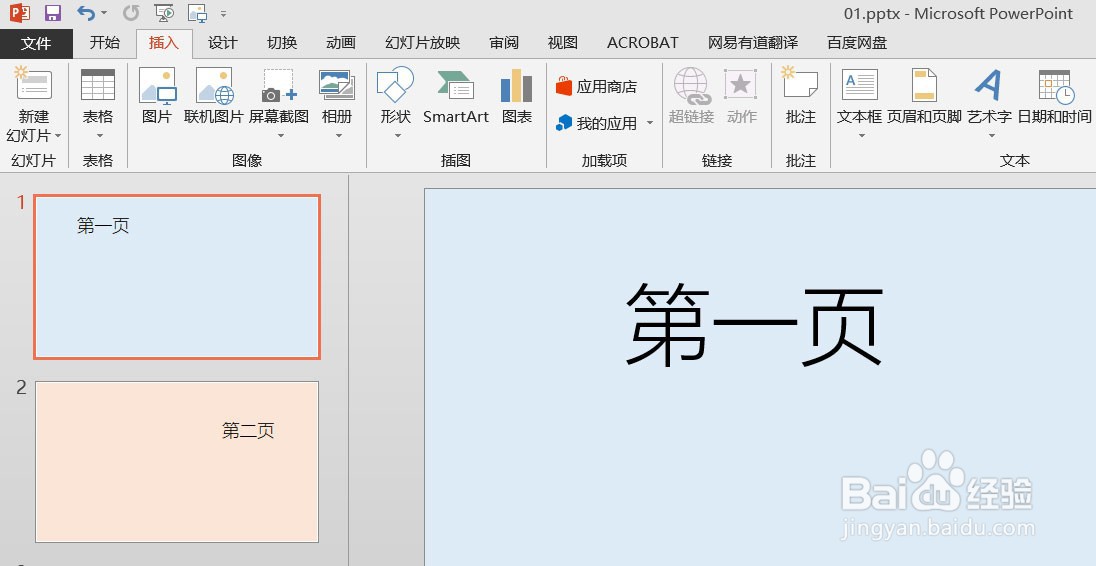Expand the 我的应用 dropdown arrow
1096x566 pixels.
pyautogui.click(x=650, y=124)
